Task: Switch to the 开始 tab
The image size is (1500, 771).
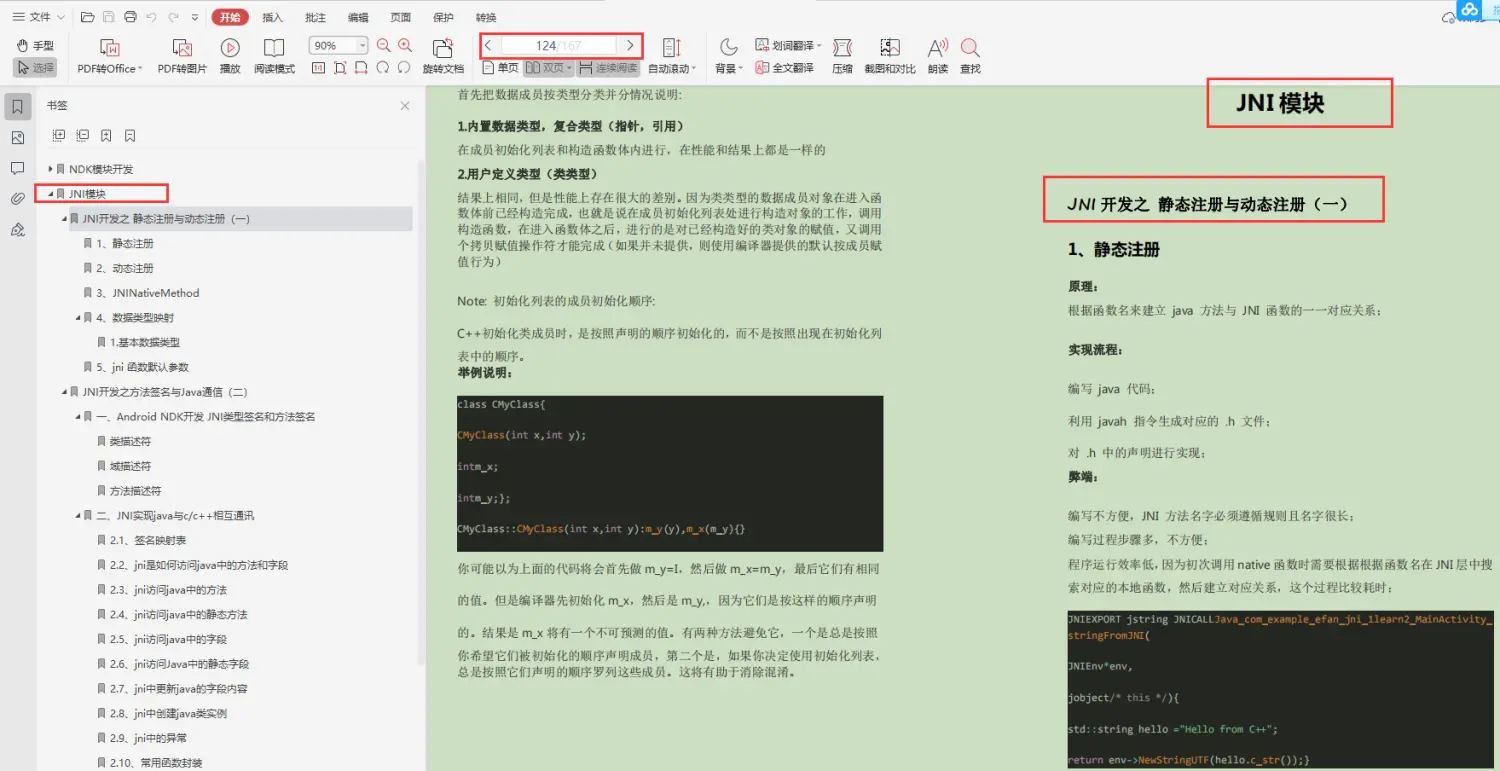Action: tap(230, 17)
